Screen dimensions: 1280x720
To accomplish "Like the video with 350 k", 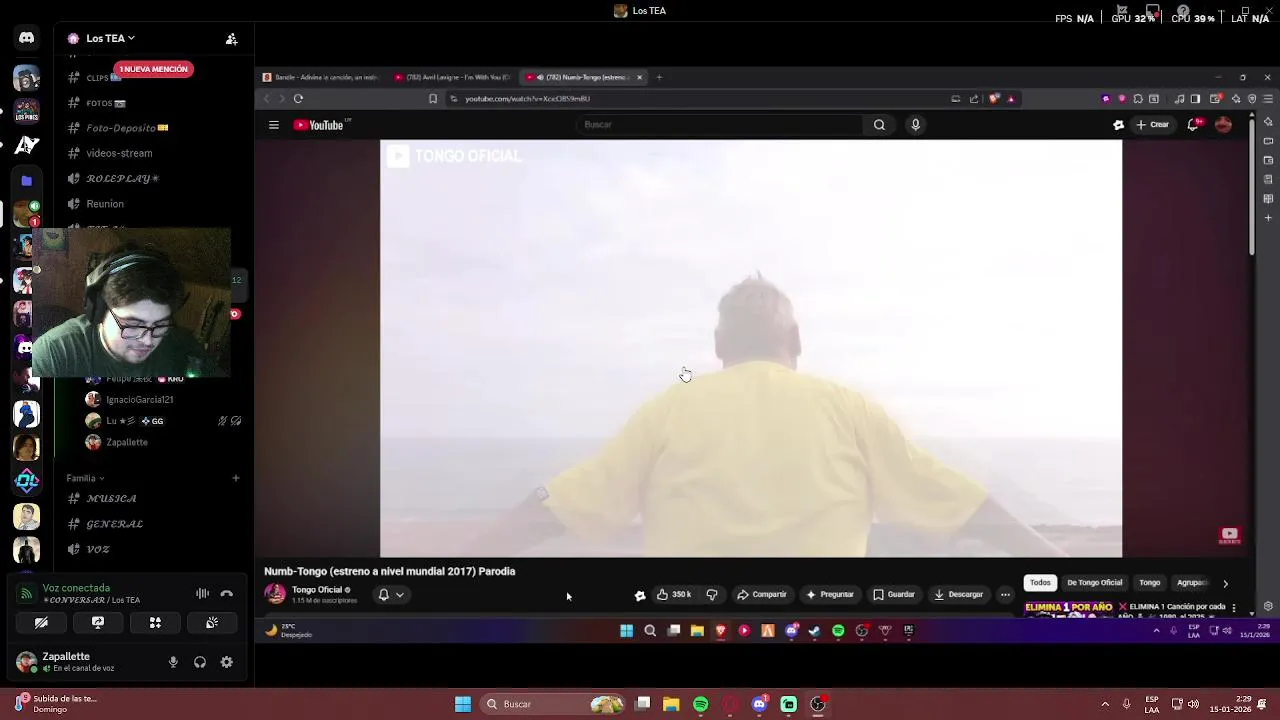I will (674, 595).
